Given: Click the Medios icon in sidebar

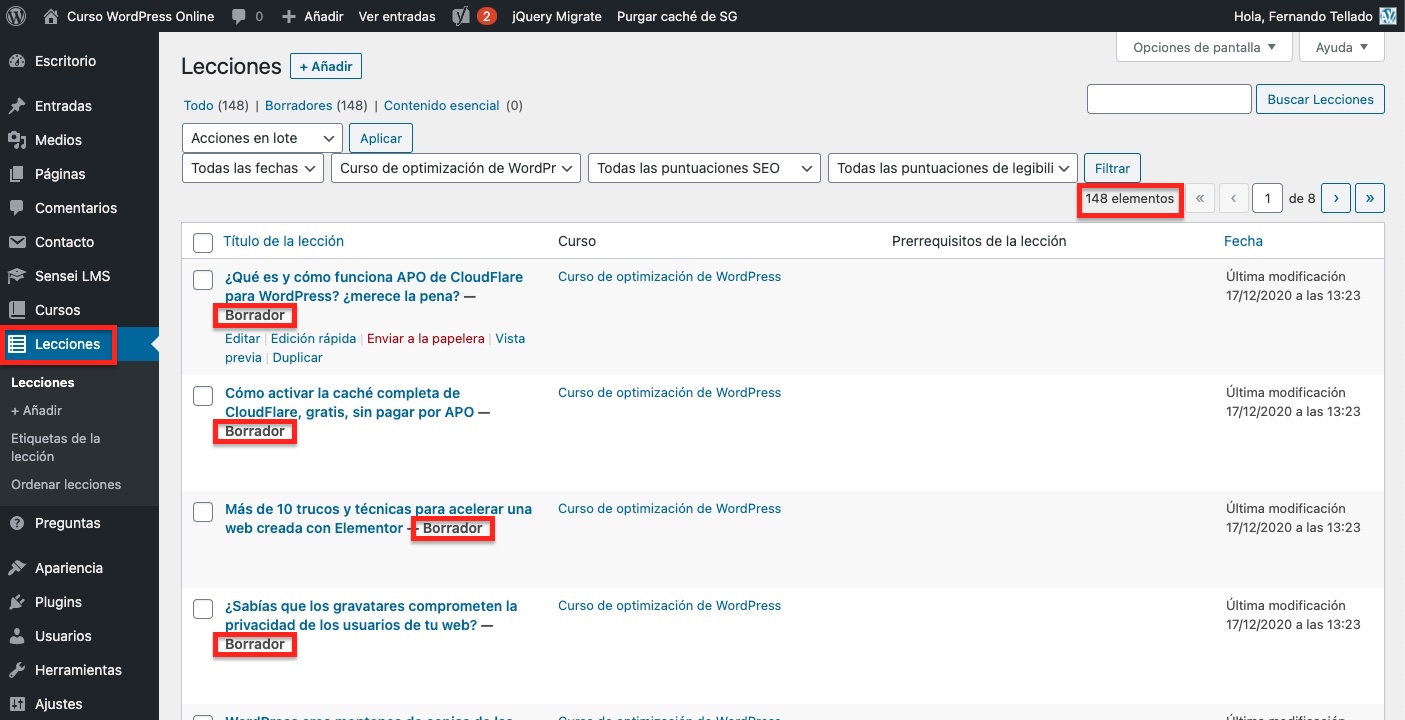Looking at the screenshot, I should [17, 140].
